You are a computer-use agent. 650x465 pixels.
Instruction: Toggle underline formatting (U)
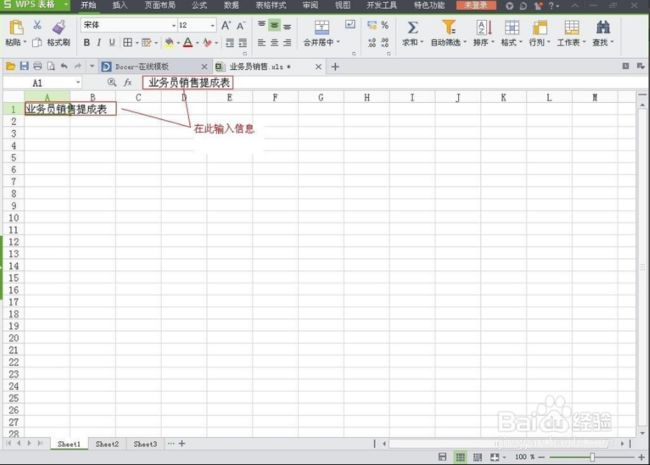coord(112,42)
